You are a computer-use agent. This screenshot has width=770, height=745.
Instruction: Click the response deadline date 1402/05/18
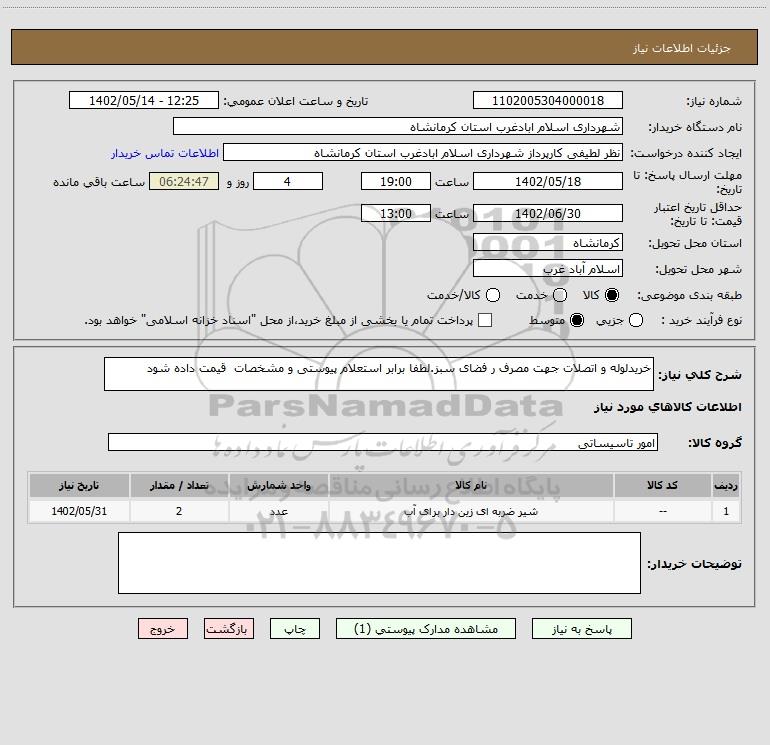tap(548, 181)
